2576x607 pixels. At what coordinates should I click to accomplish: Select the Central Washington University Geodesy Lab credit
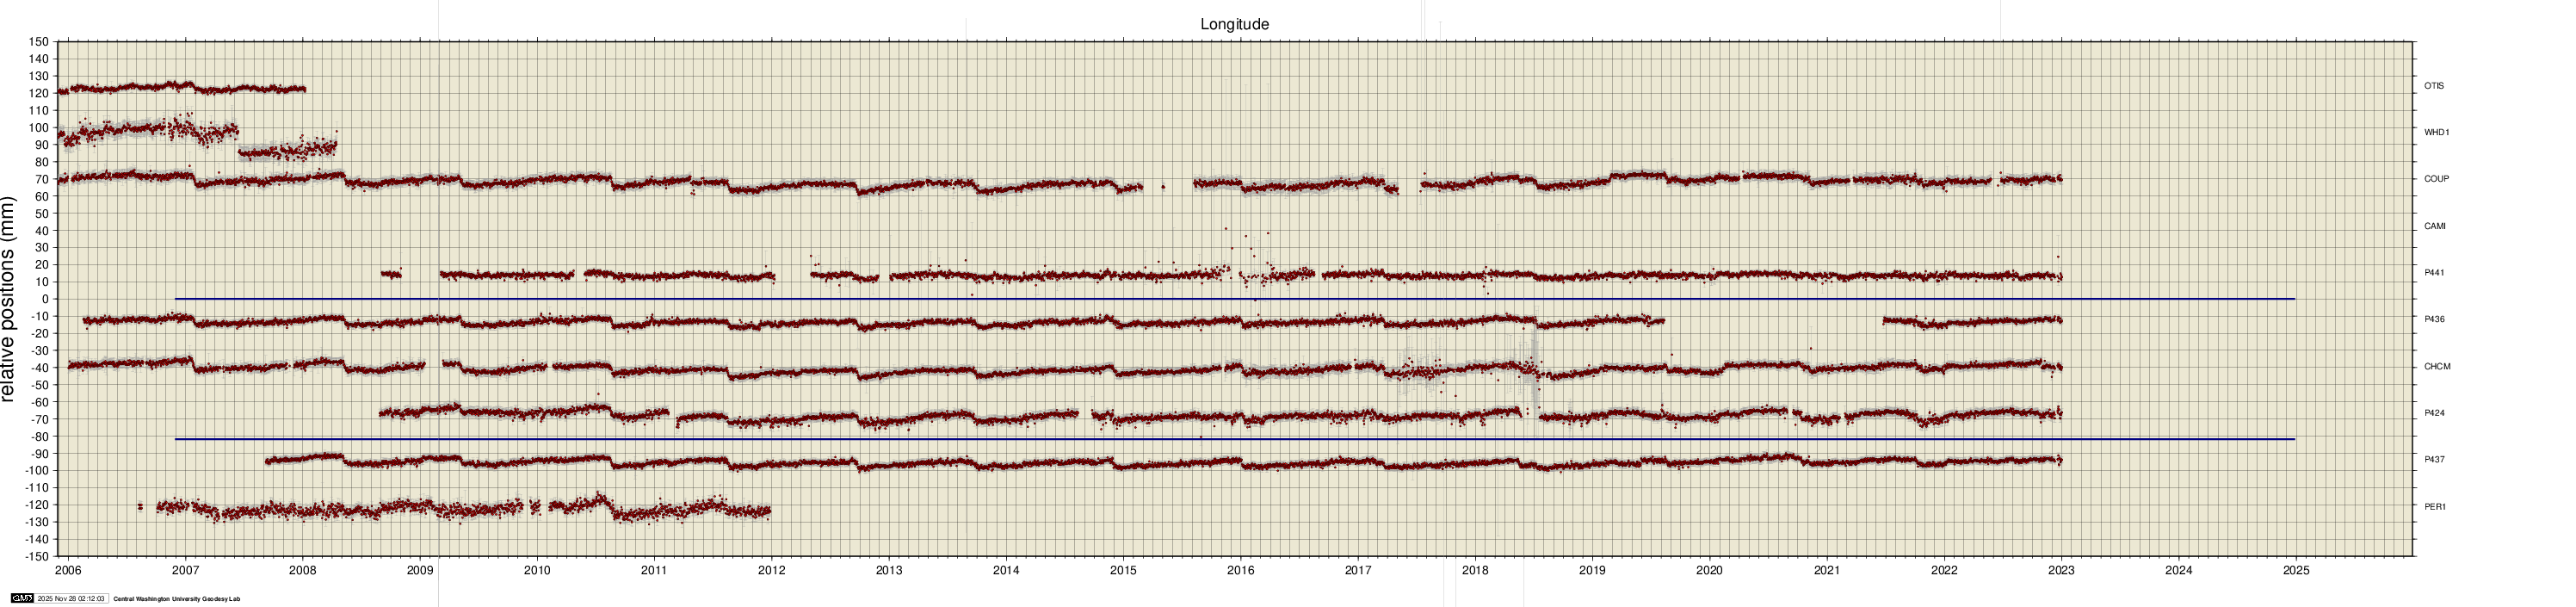pyautogui.click(x=176, y=599)
